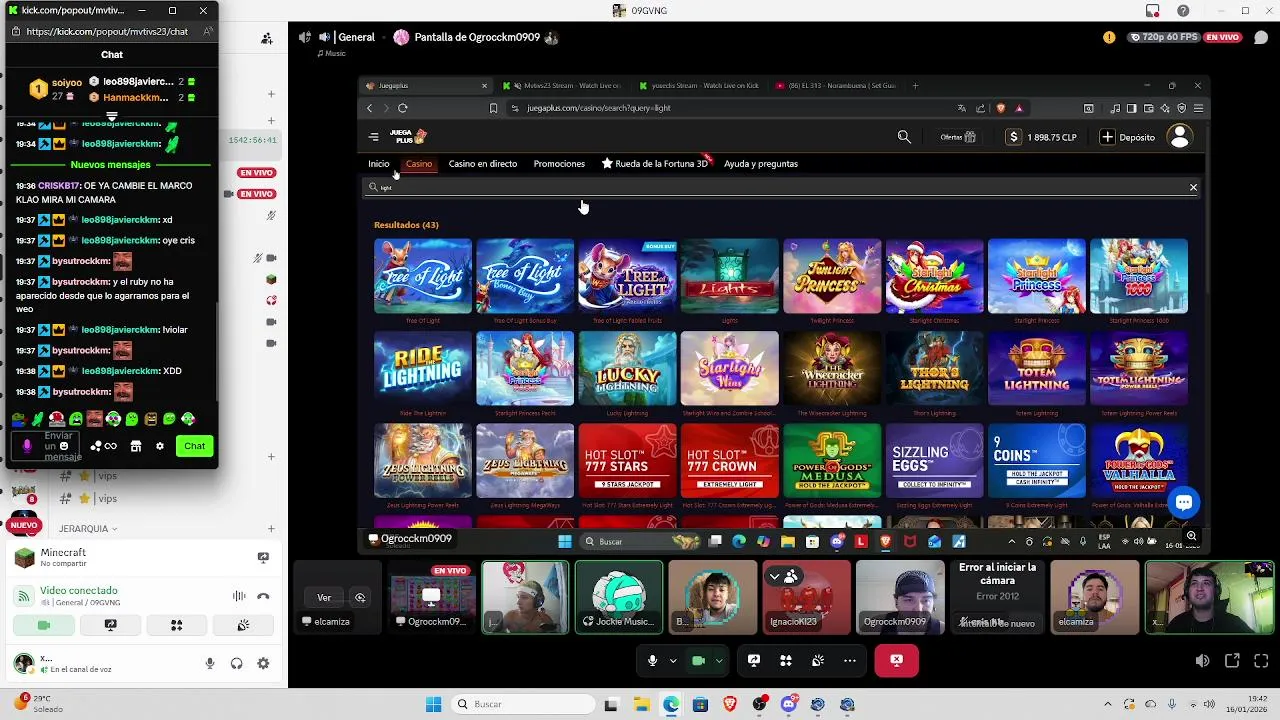This screenshot has height=720, width=1280.
Task: Open File Explorer from the taskbar
Action: (x=641, y=704)
